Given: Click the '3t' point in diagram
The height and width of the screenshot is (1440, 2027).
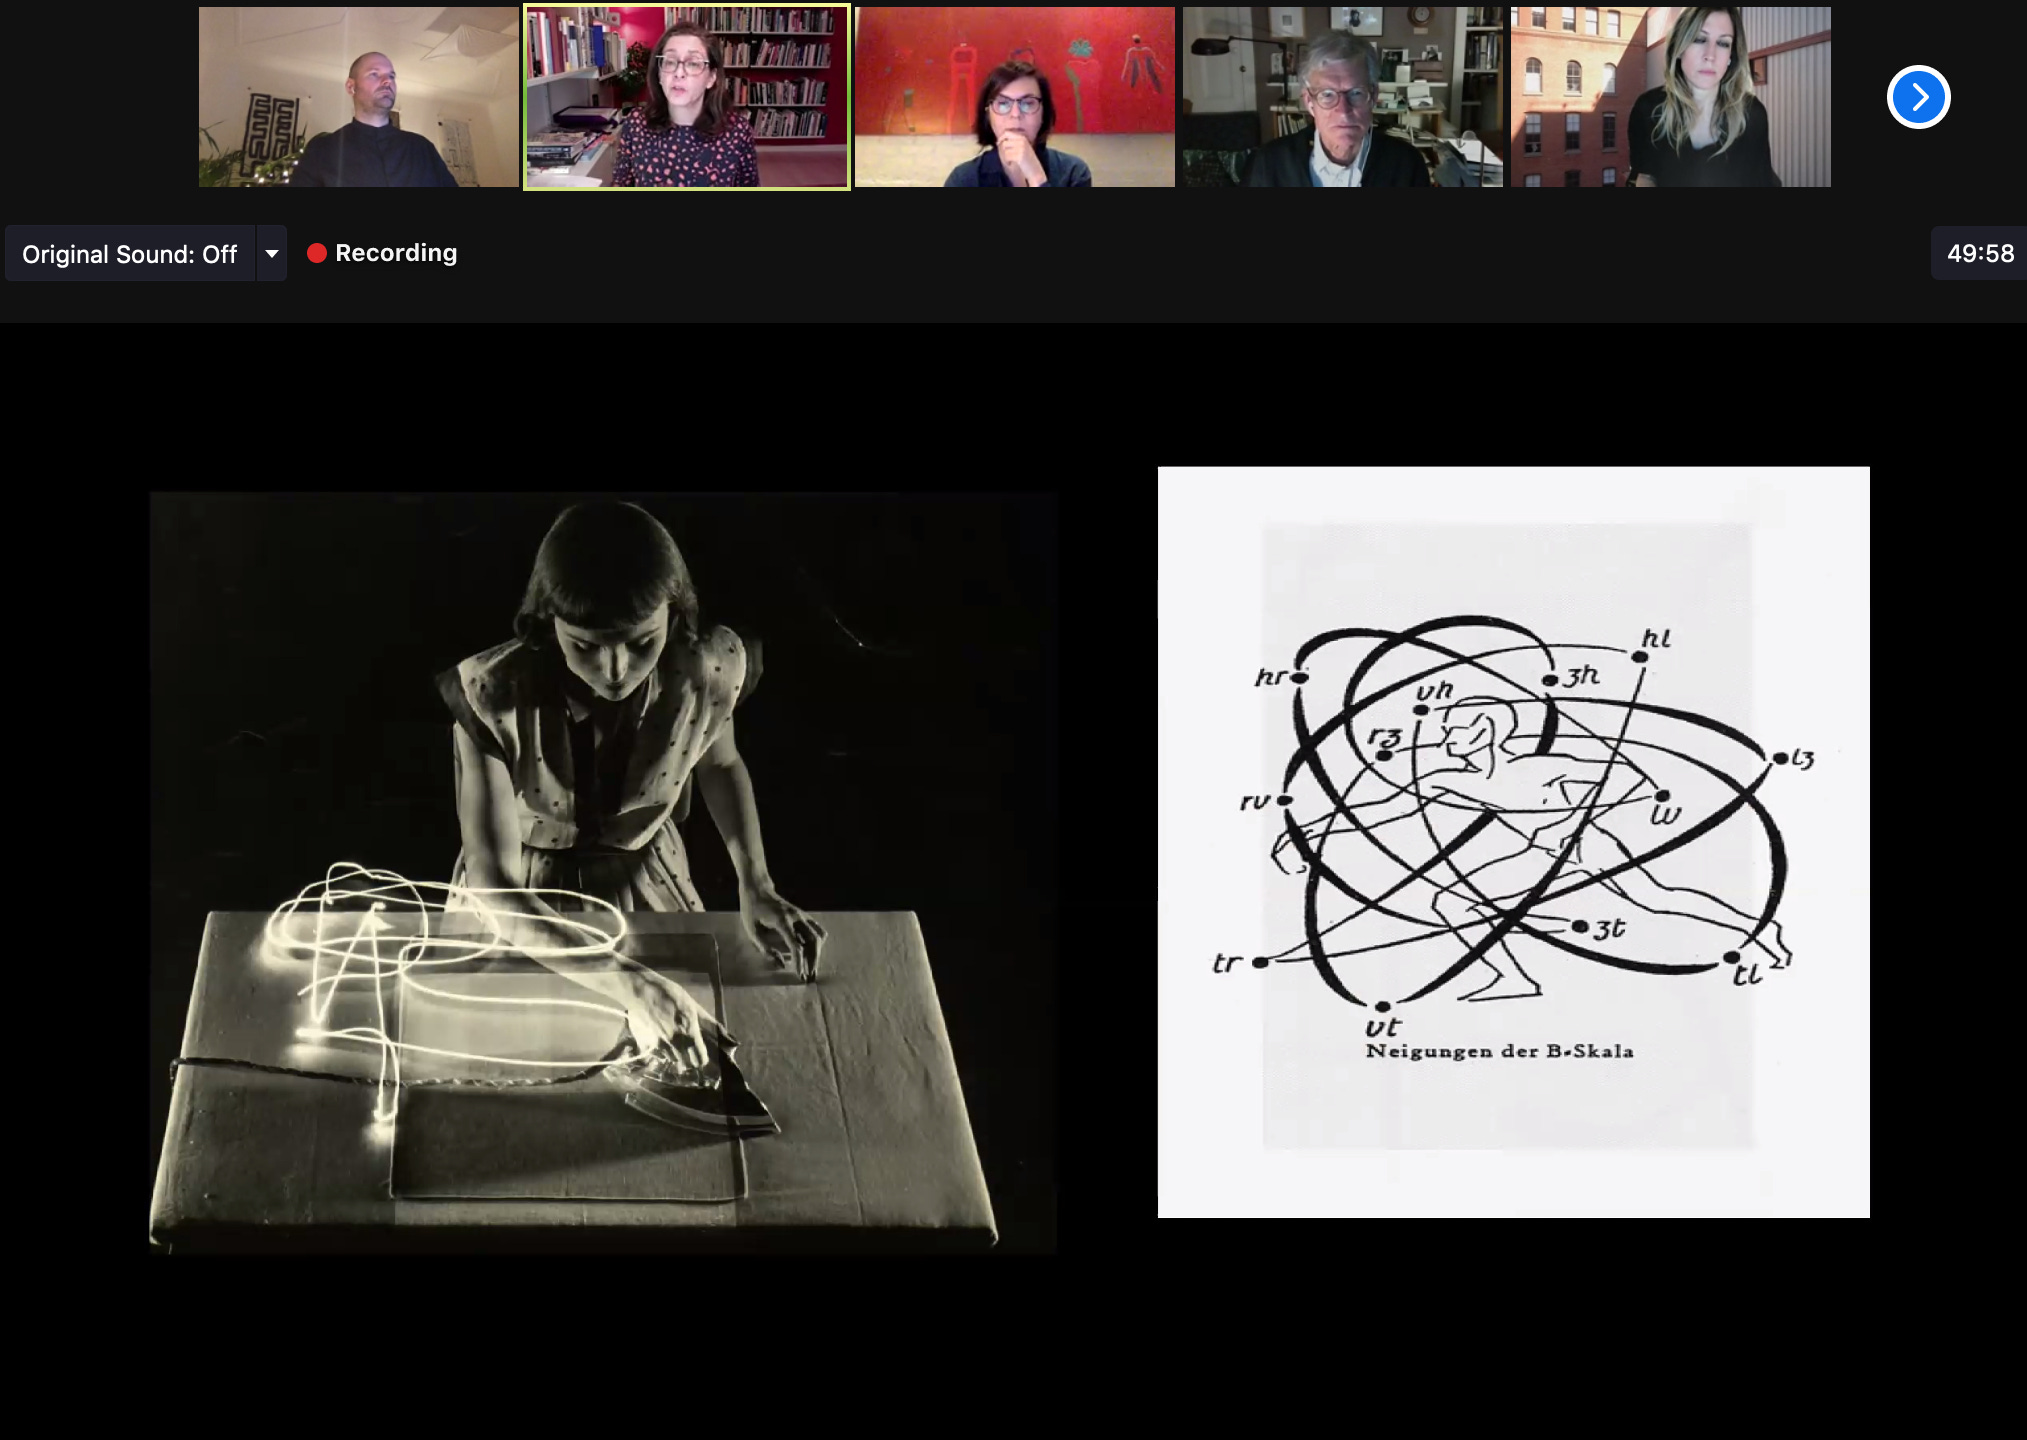Looking at the screenshot, I should 1580,927.
